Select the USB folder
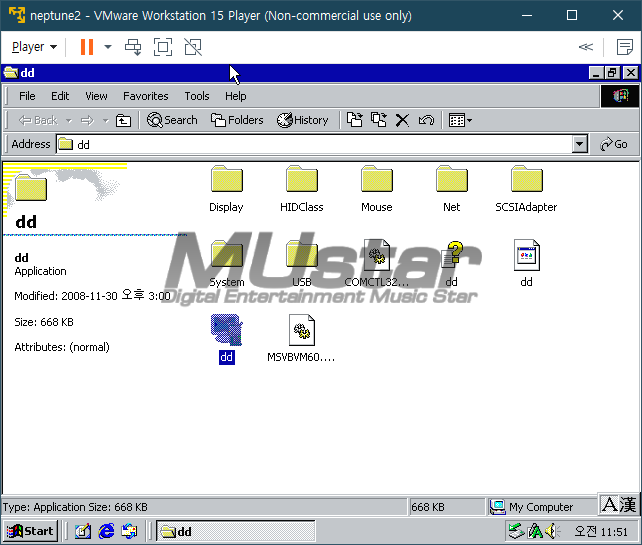The height and width of the screenshot is (545, 642). [x=302, y=264]
